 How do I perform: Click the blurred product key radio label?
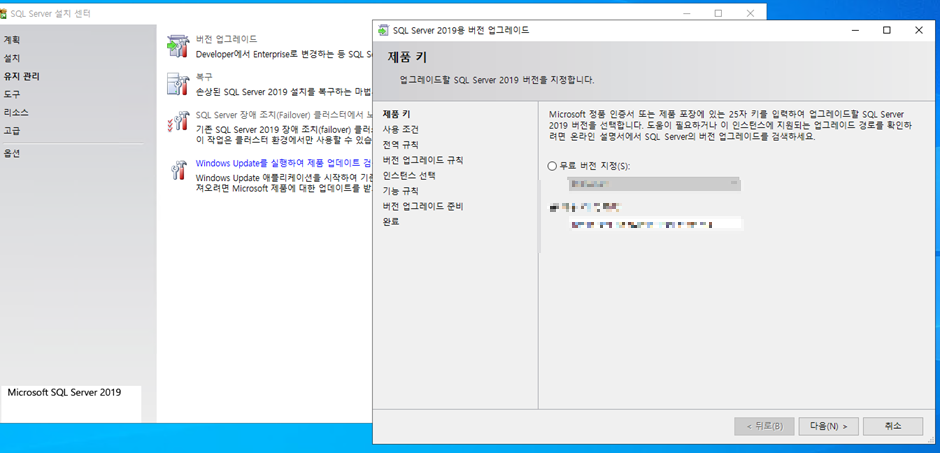point(585,207)
